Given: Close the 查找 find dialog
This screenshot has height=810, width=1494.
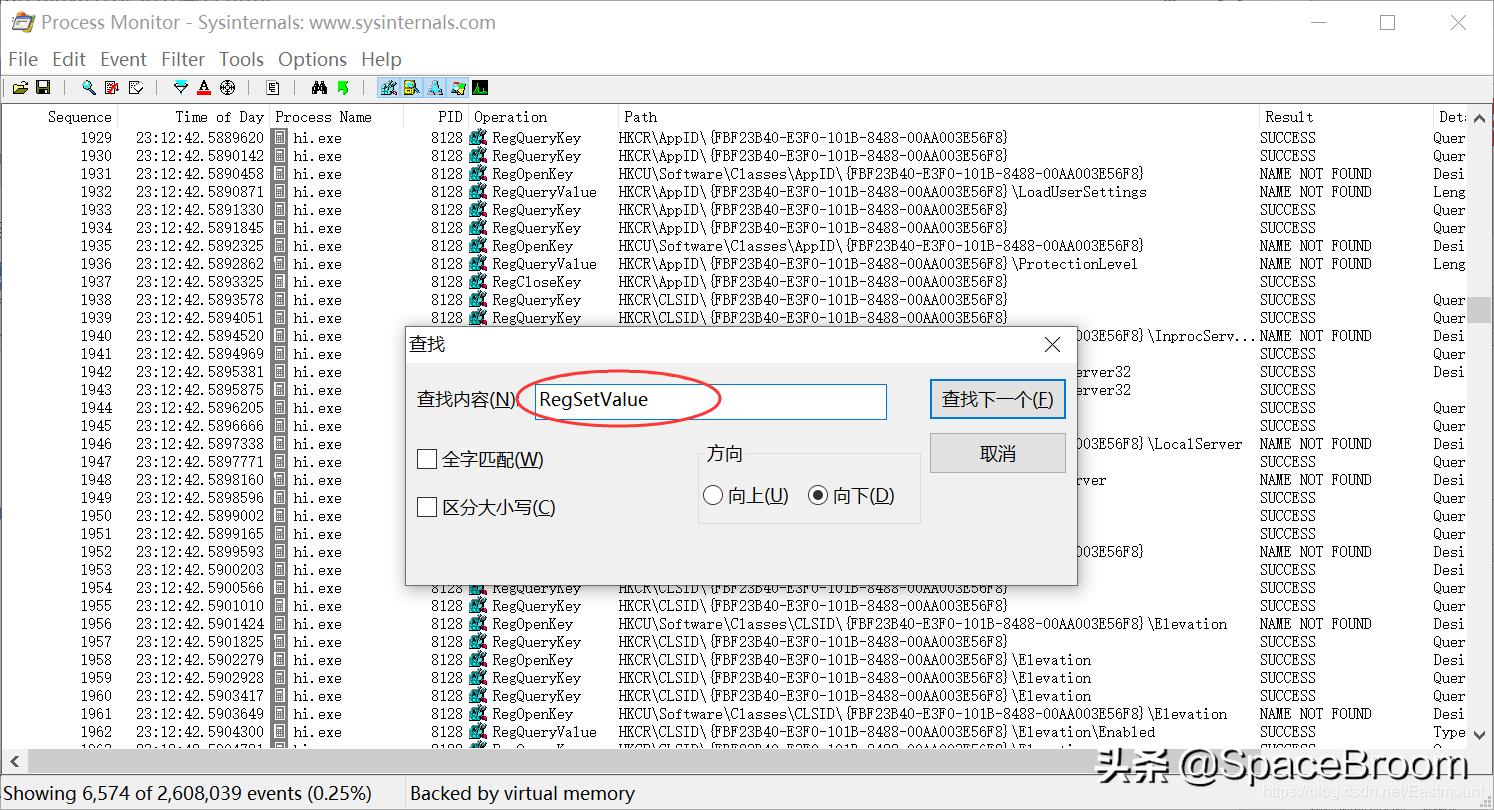Looking at the screenshot, I should [1052, 345].
